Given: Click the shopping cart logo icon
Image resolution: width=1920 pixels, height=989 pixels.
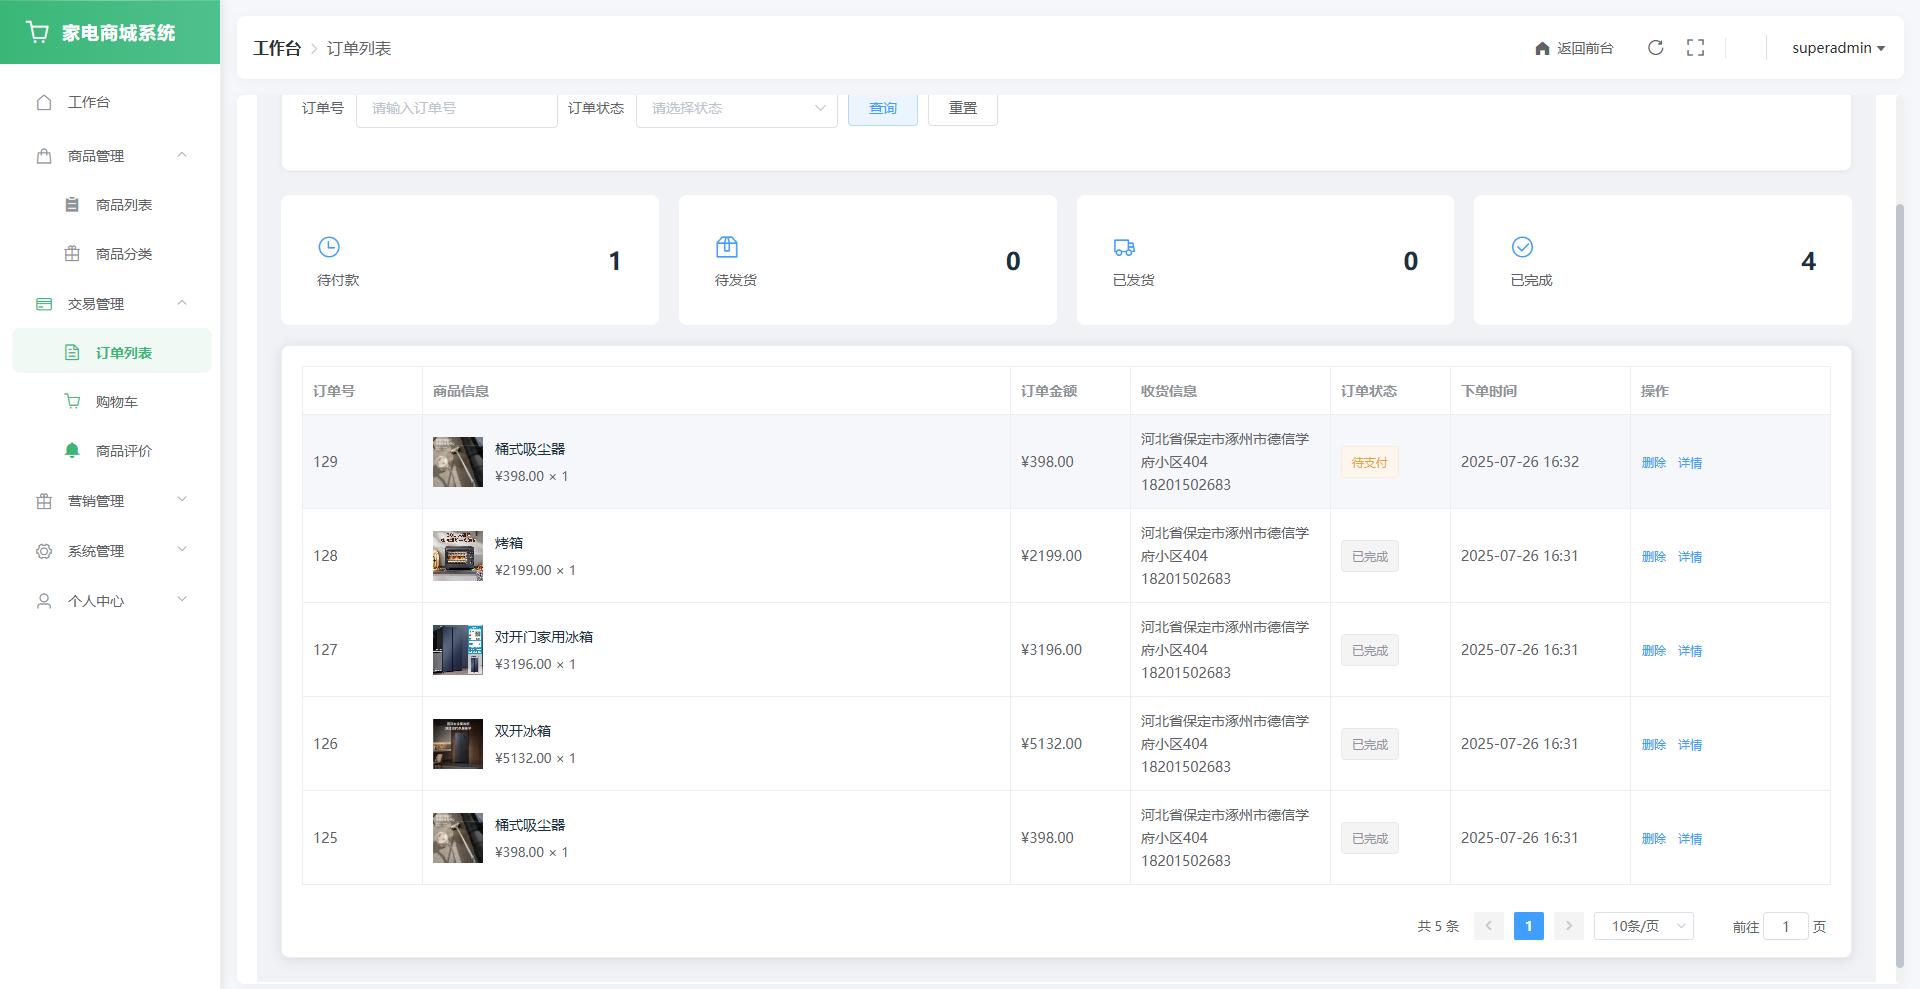Looking at the screenshot, I should [38, 32].
